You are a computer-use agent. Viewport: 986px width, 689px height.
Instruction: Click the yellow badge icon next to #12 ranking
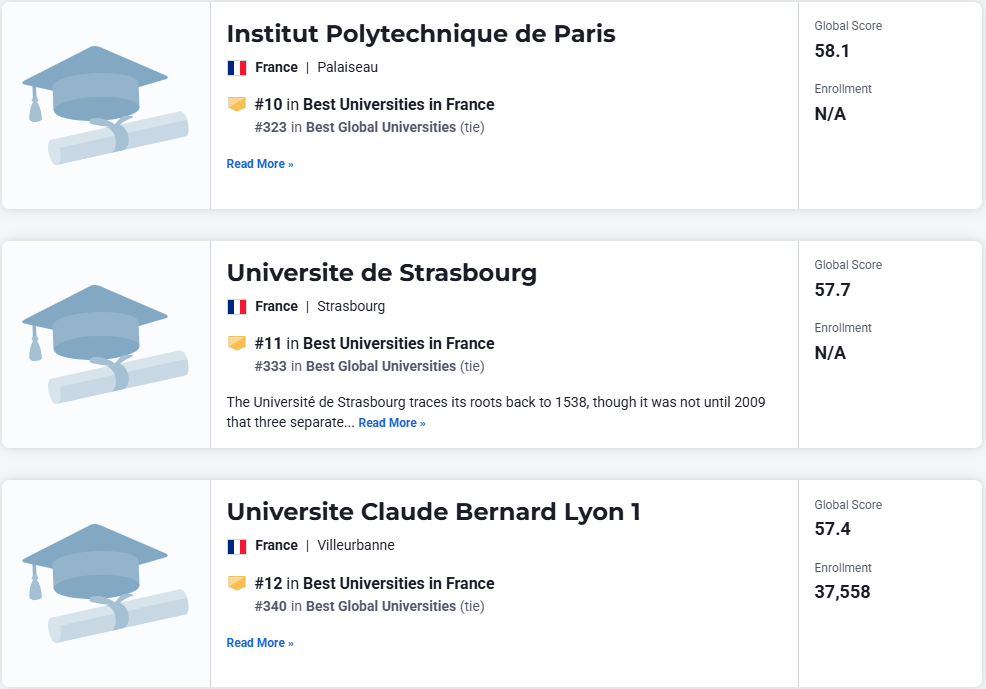pos(237,583)
